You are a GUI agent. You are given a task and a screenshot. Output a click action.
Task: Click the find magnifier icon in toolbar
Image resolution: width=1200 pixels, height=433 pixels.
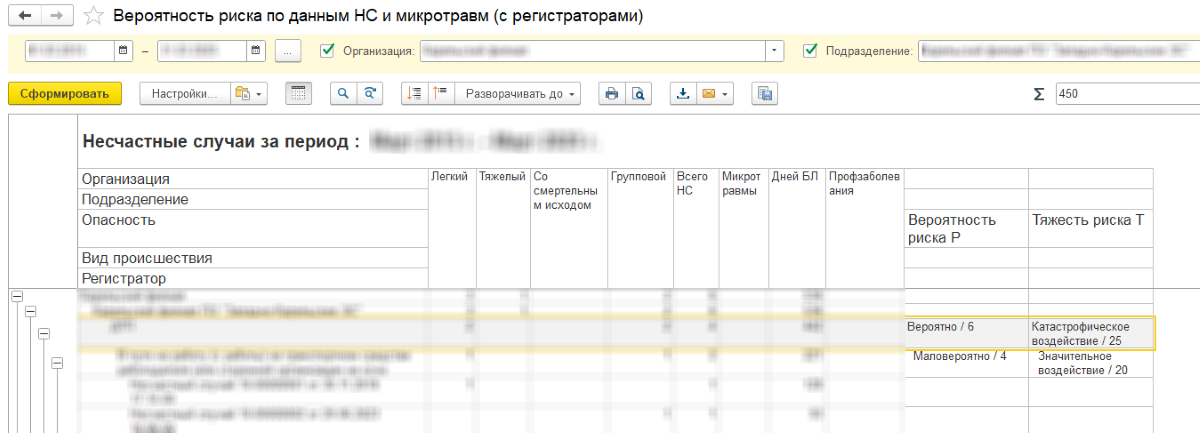pos(344,94)
